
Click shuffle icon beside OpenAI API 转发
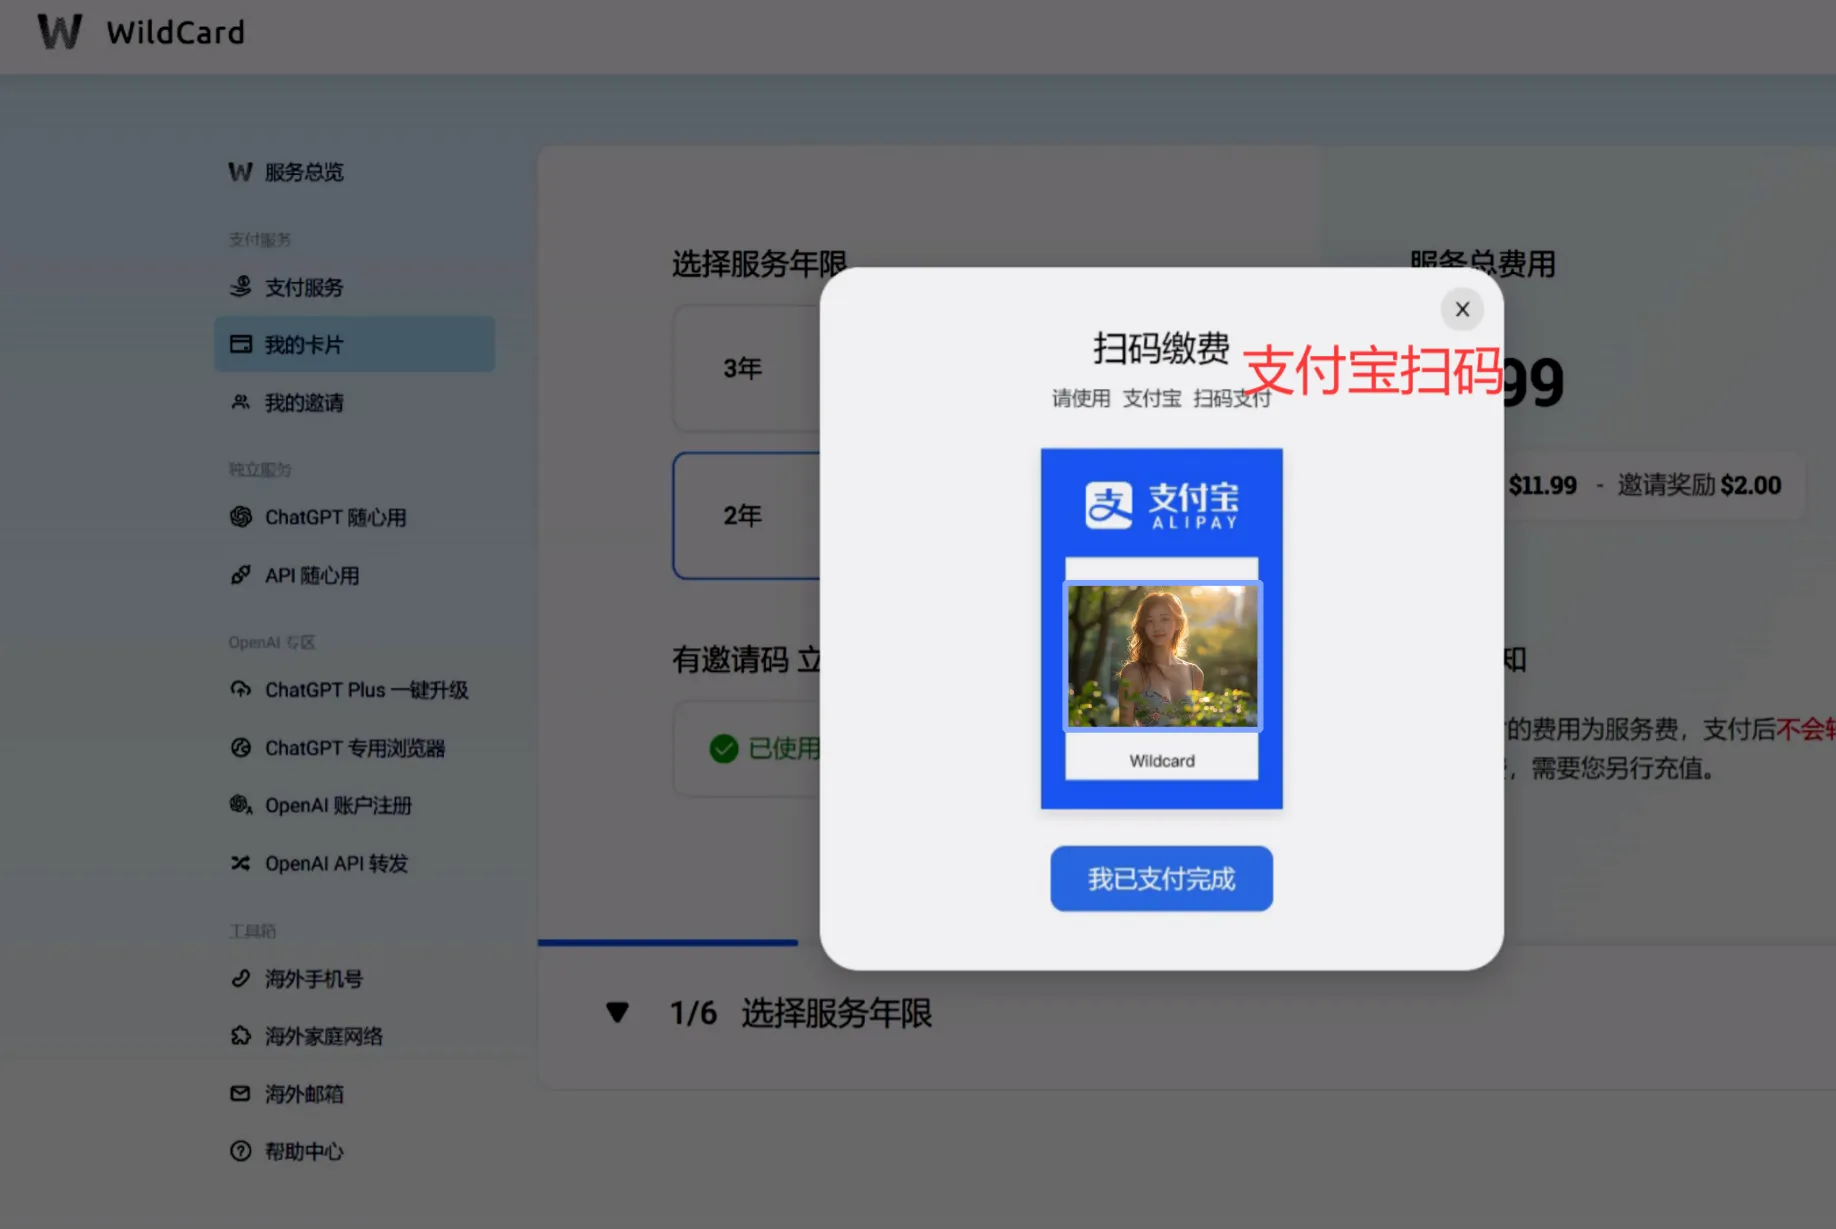pyautogui.click(x=240, y=863)
